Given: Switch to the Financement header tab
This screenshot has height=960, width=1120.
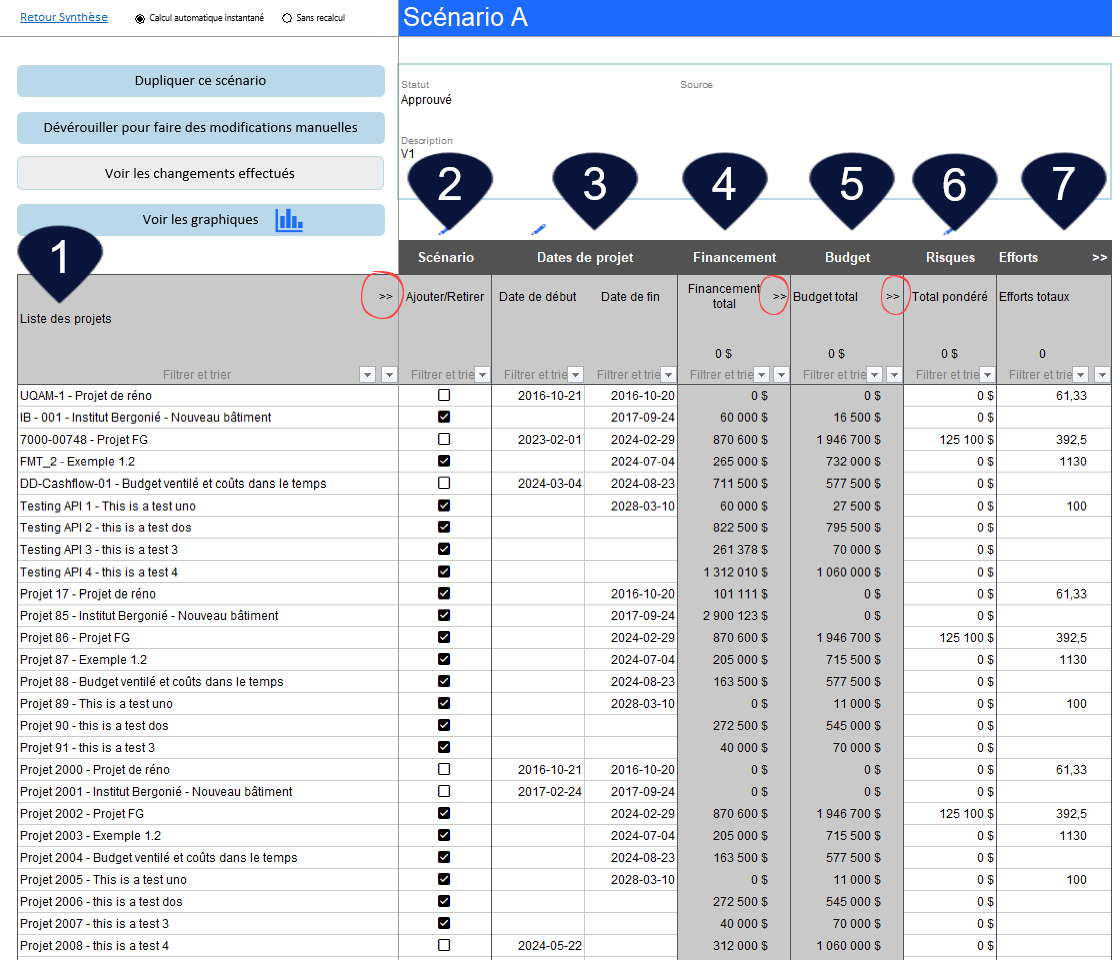Looking at the screenshot, I should pos(734,257).
